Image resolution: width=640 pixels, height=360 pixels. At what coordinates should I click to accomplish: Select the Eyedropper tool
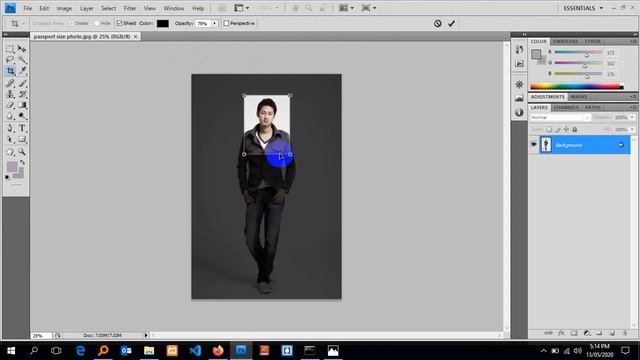pos(22,71)
